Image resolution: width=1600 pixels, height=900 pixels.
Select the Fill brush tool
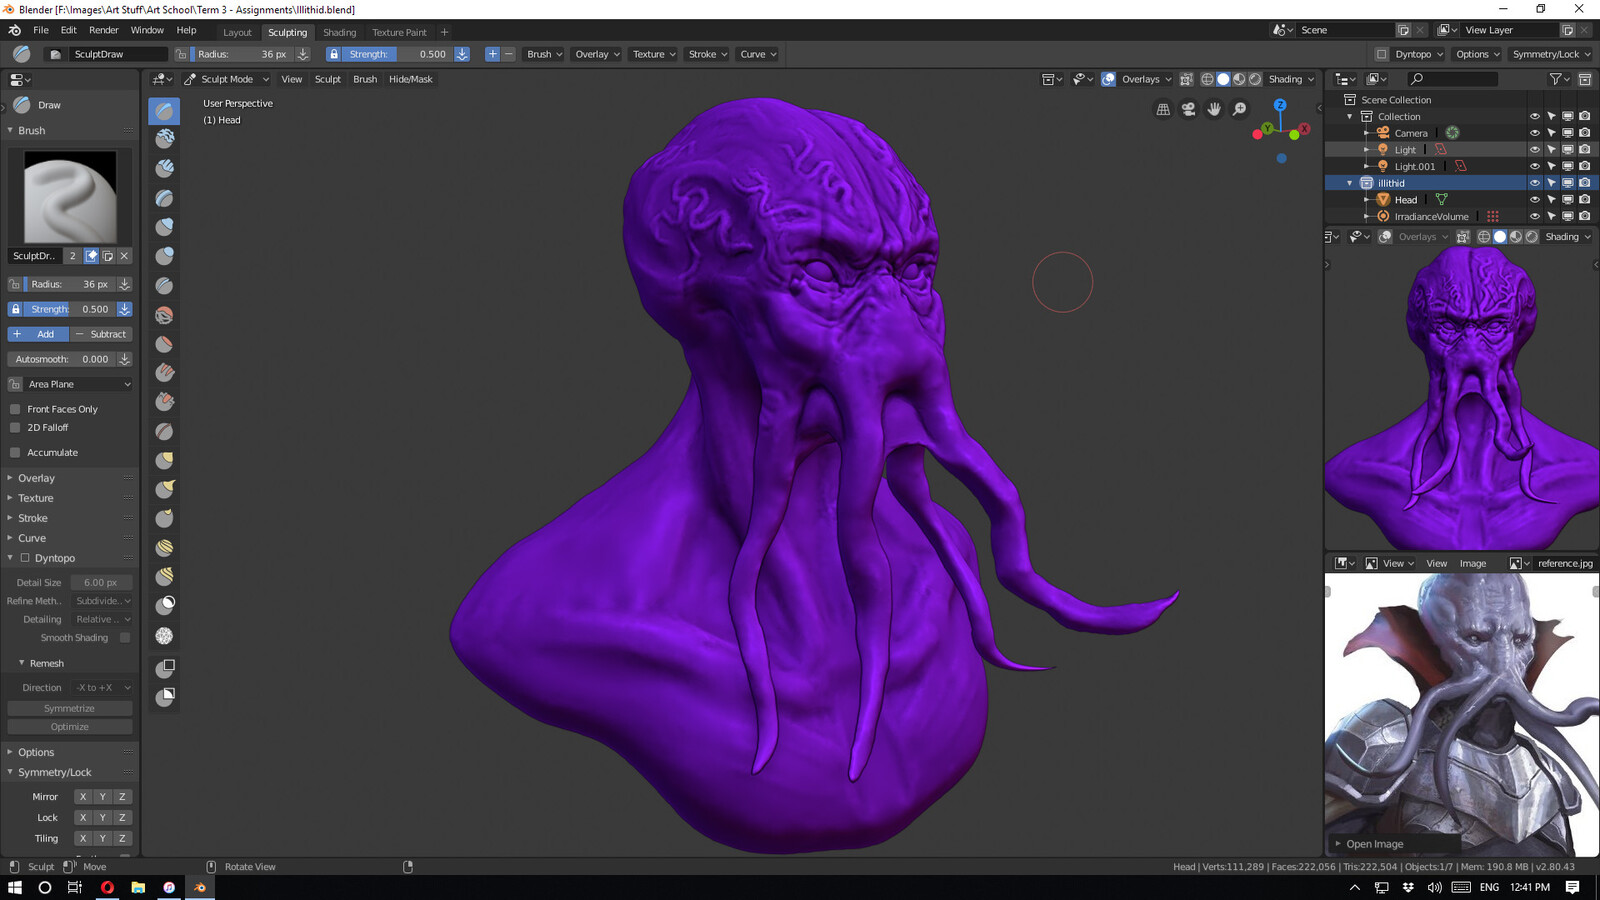(164, 373)
